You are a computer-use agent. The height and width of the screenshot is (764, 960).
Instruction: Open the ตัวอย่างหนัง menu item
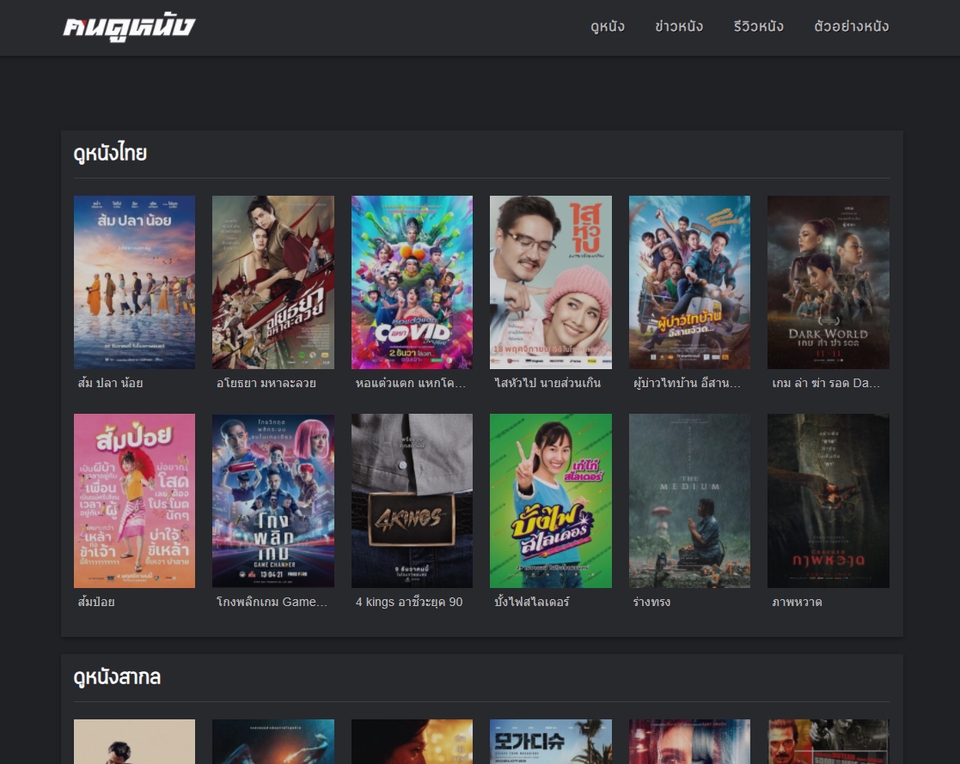pos(851,26)
